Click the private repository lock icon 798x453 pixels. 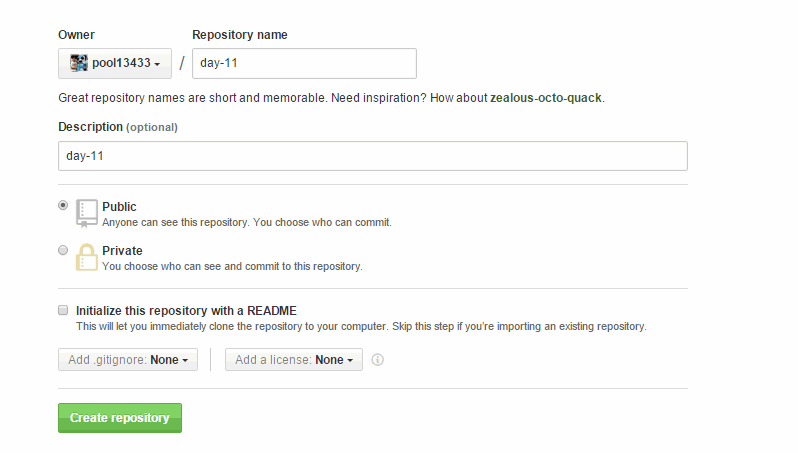87,257
